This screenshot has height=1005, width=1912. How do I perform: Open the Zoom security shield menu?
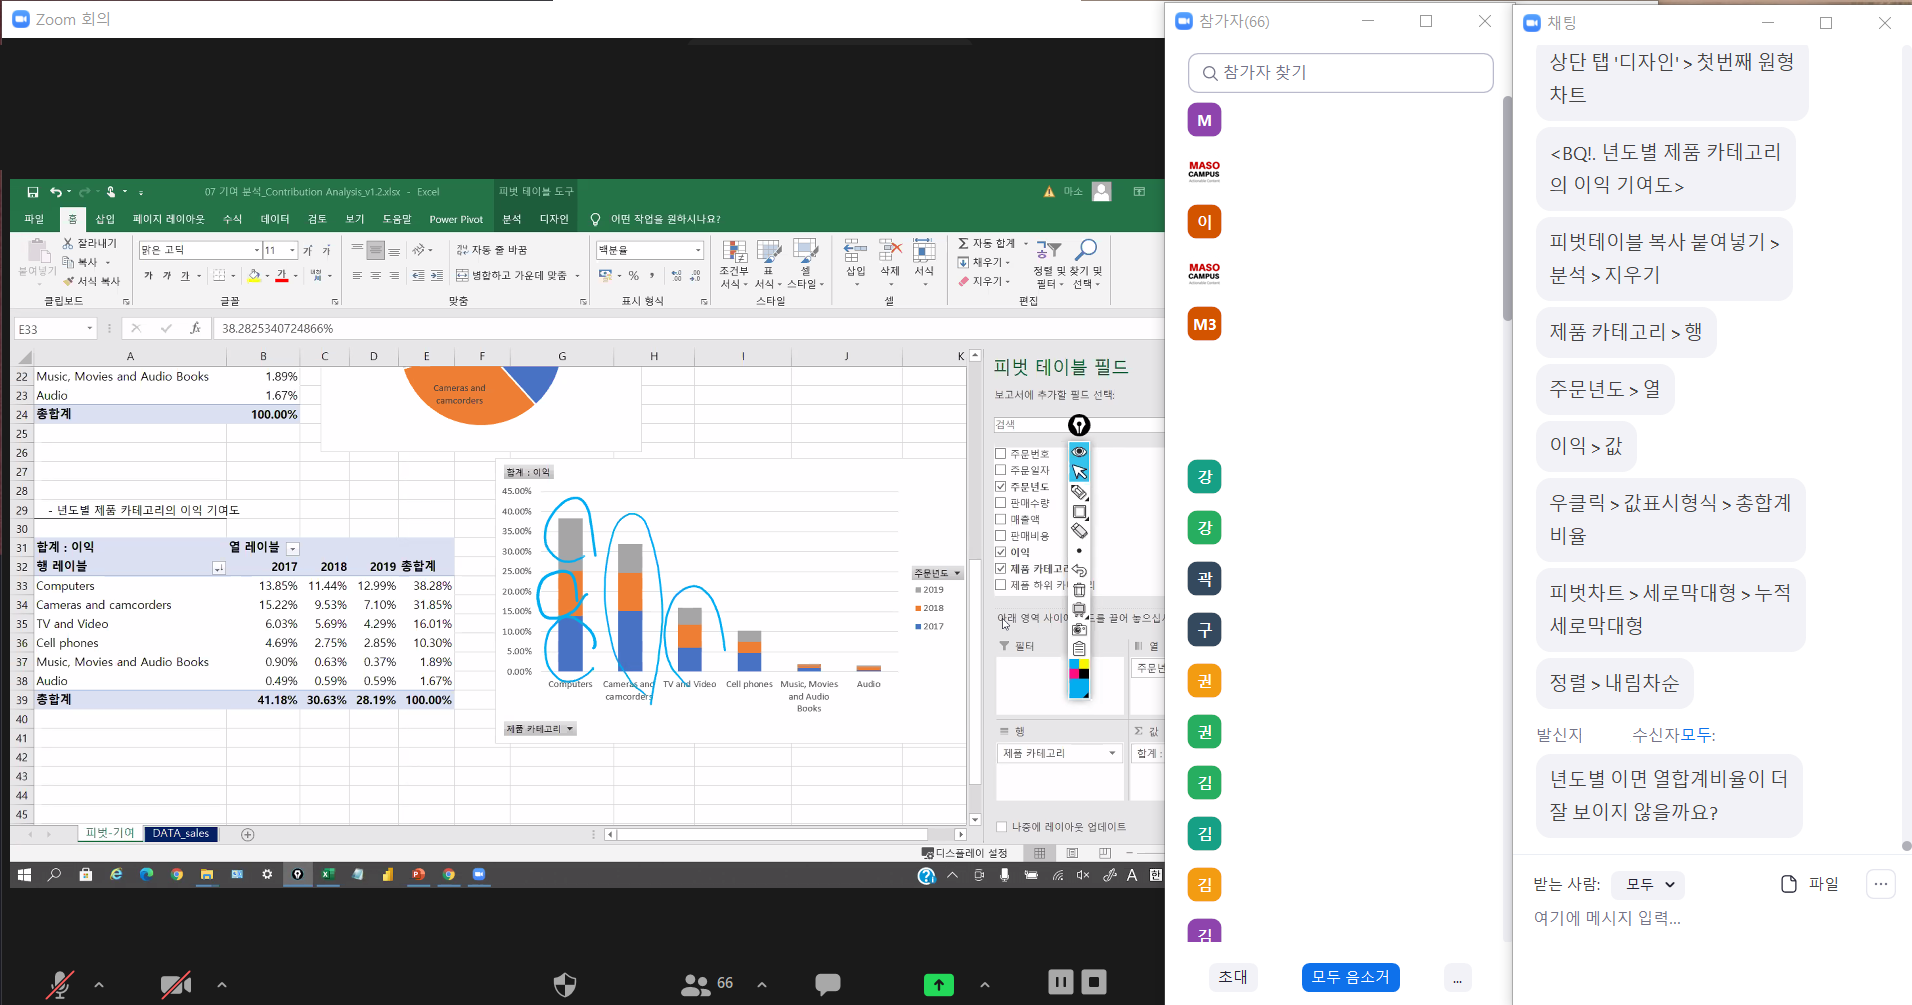click(x=565, y=984)
